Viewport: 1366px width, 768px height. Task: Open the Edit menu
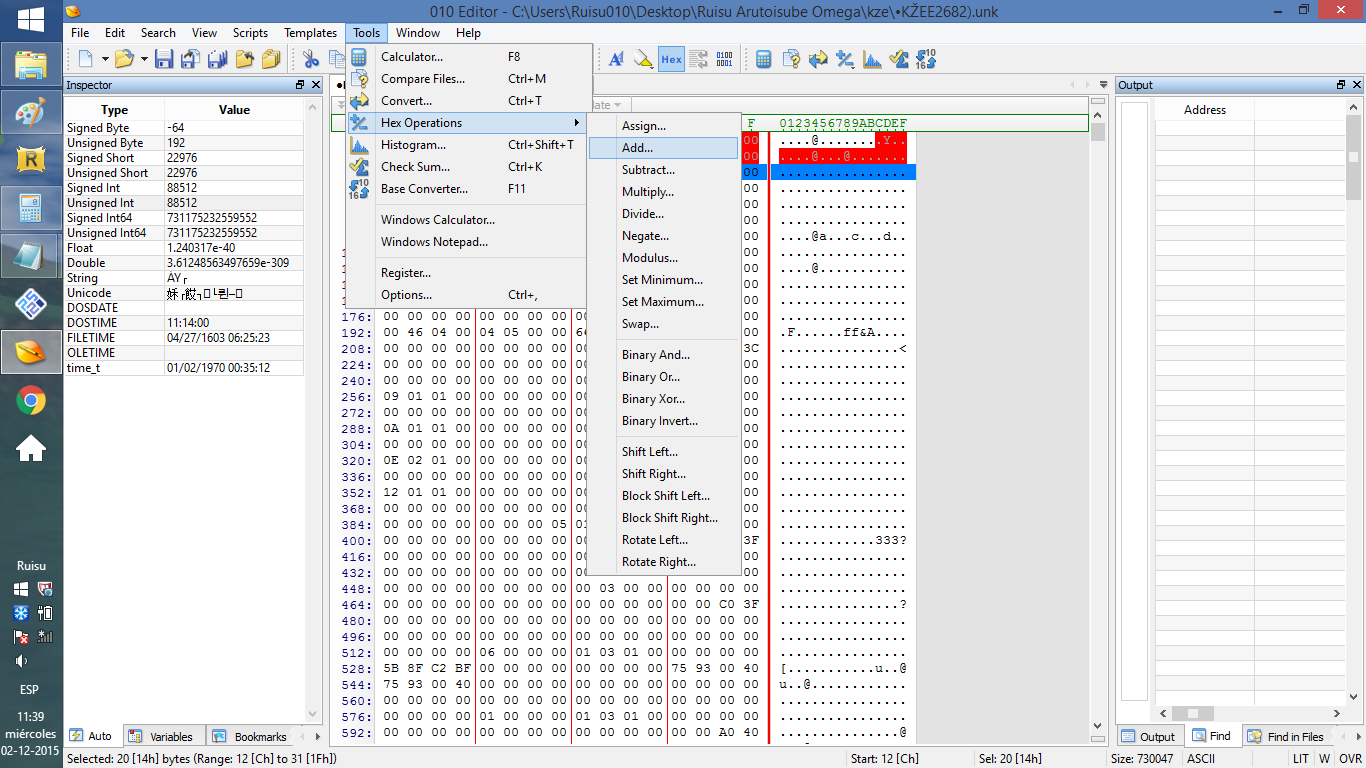pyautogui.click(x=115, y=33)
